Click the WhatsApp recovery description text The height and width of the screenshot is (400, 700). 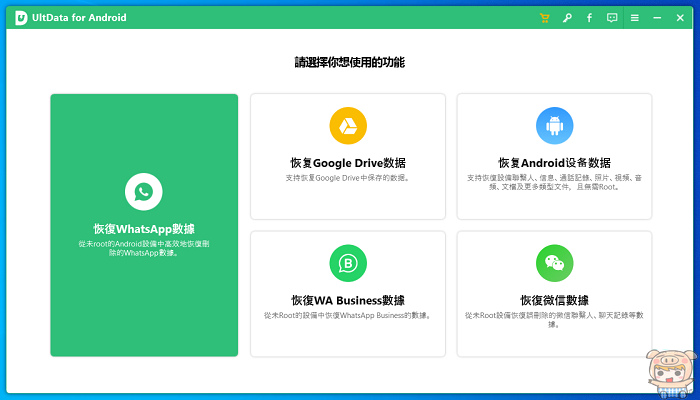[144, 247]
